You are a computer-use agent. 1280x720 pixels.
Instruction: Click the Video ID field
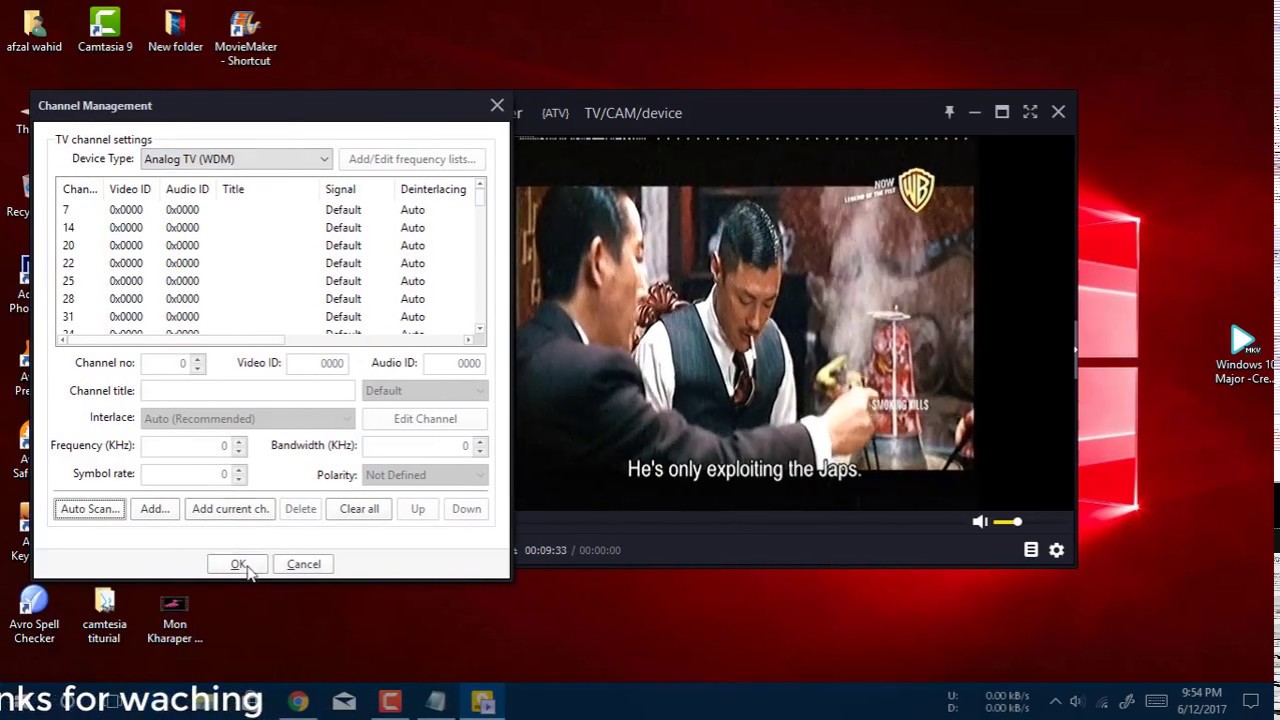click(x=317, y=363)
